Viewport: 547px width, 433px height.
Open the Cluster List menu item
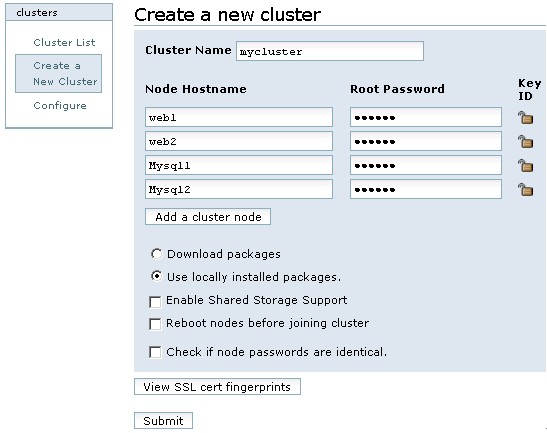pos(64,43)
